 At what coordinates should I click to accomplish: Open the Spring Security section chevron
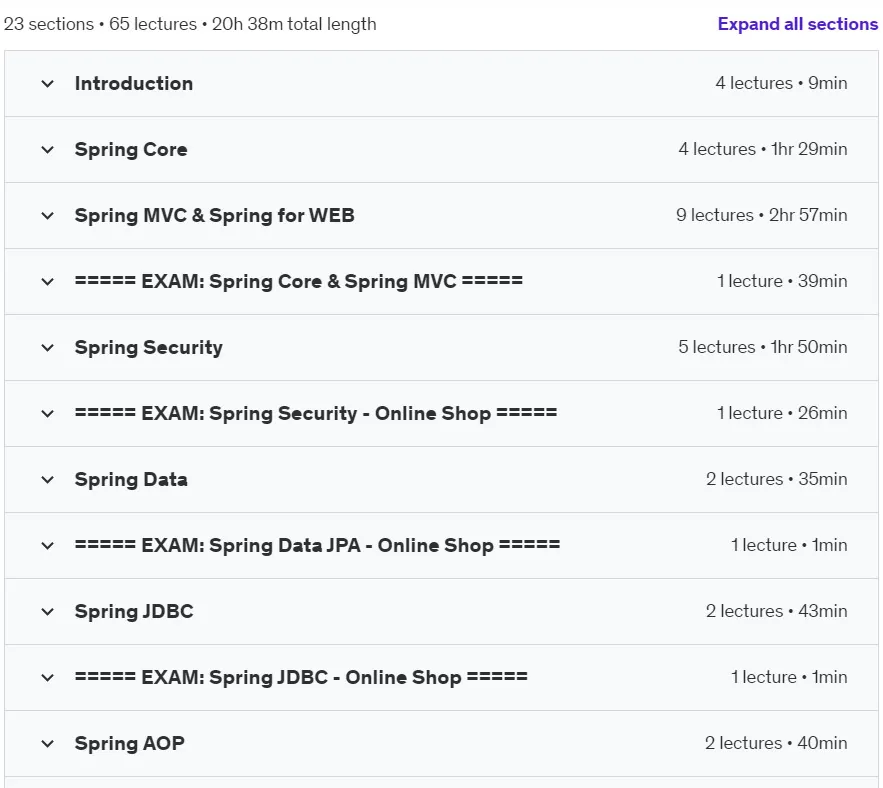point(48,348)
